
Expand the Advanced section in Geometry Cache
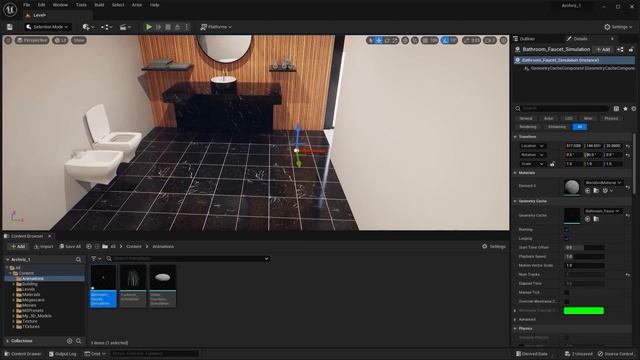[x=515, y=320]
